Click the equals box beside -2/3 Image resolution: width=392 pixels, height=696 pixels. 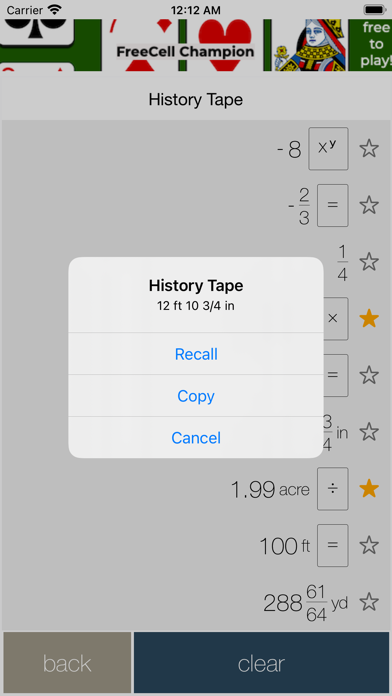coord(333,205)
